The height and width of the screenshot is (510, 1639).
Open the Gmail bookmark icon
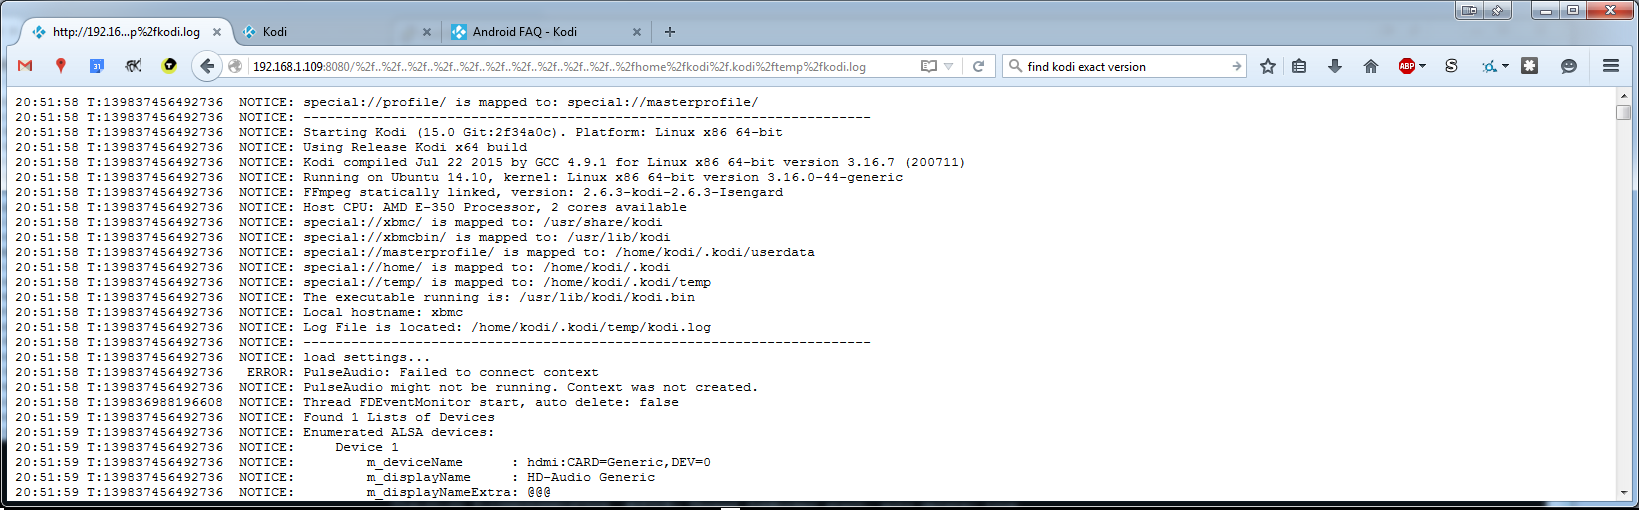tap(25, 66)
